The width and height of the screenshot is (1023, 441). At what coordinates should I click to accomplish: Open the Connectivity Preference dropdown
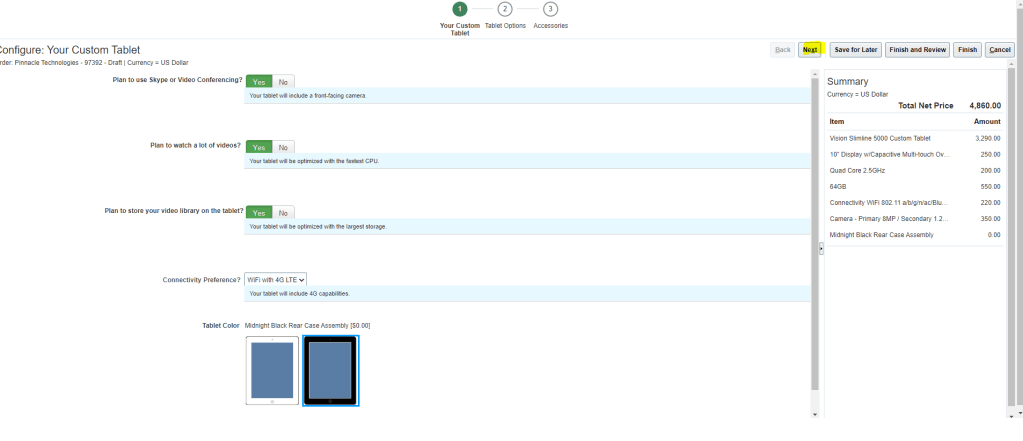pyautogui.click(x=276, y=280)
